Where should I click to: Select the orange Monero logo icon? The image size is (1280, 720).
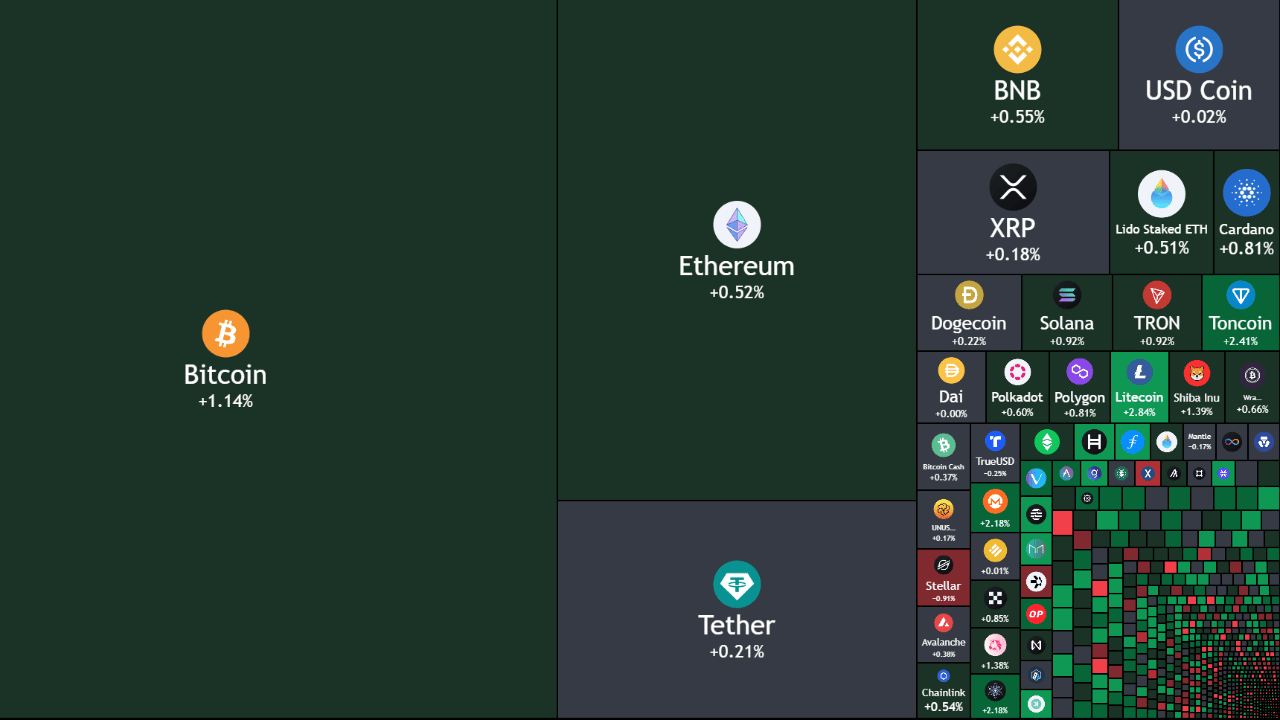[x=995, y=500]
